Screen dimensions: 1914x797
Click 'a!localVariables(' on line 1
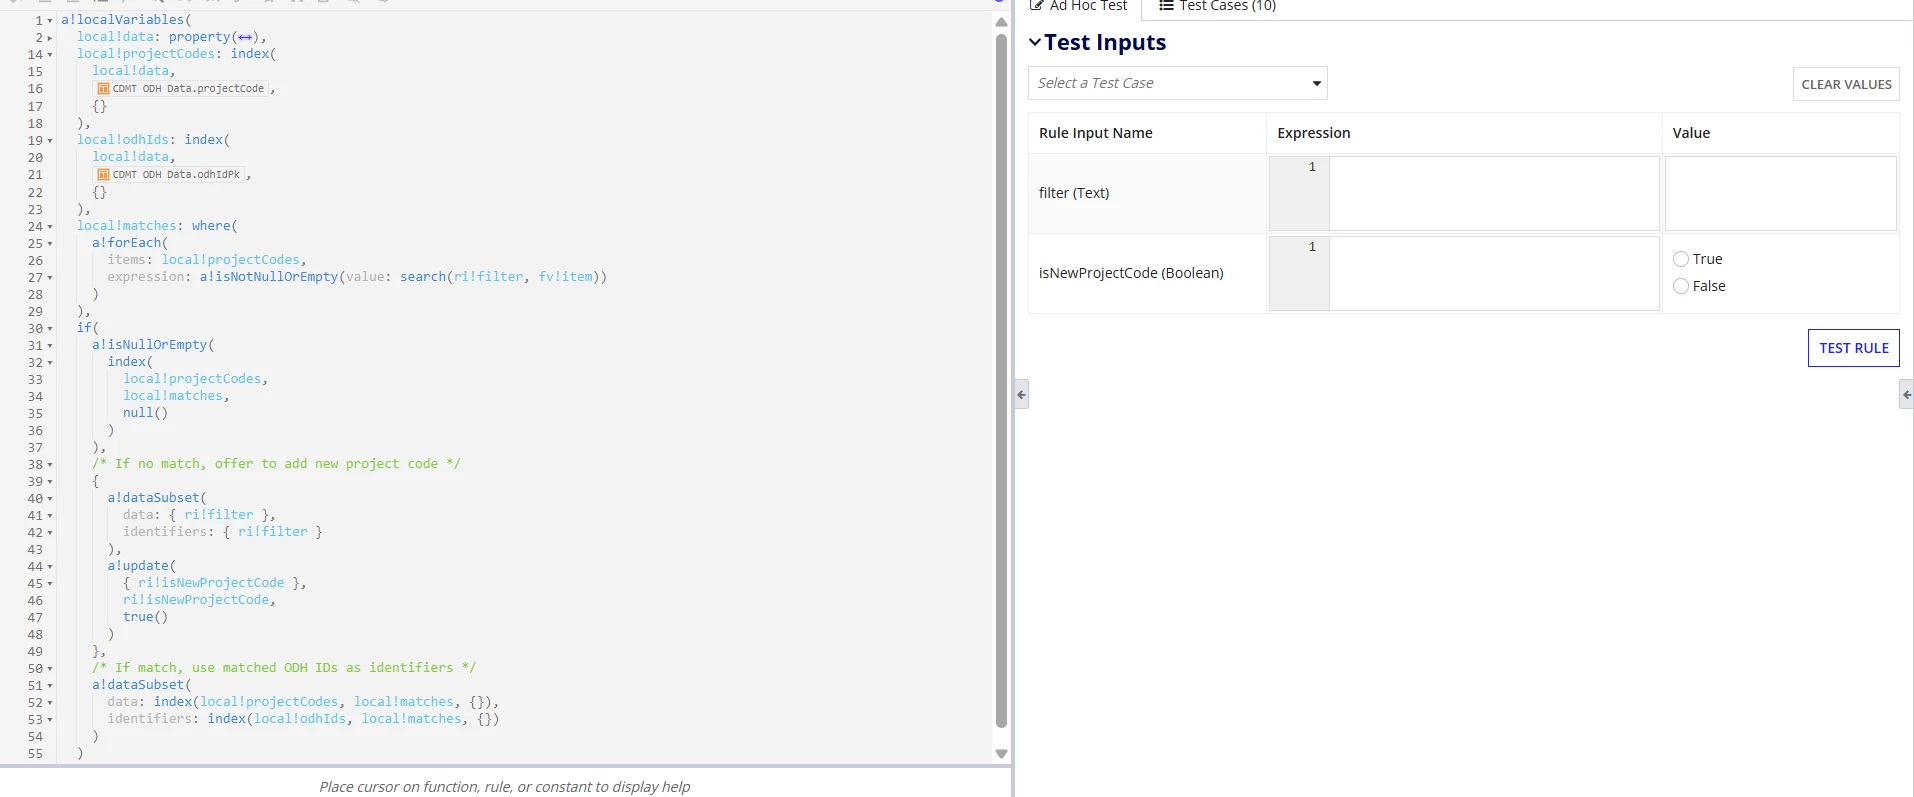click(126, 20)
